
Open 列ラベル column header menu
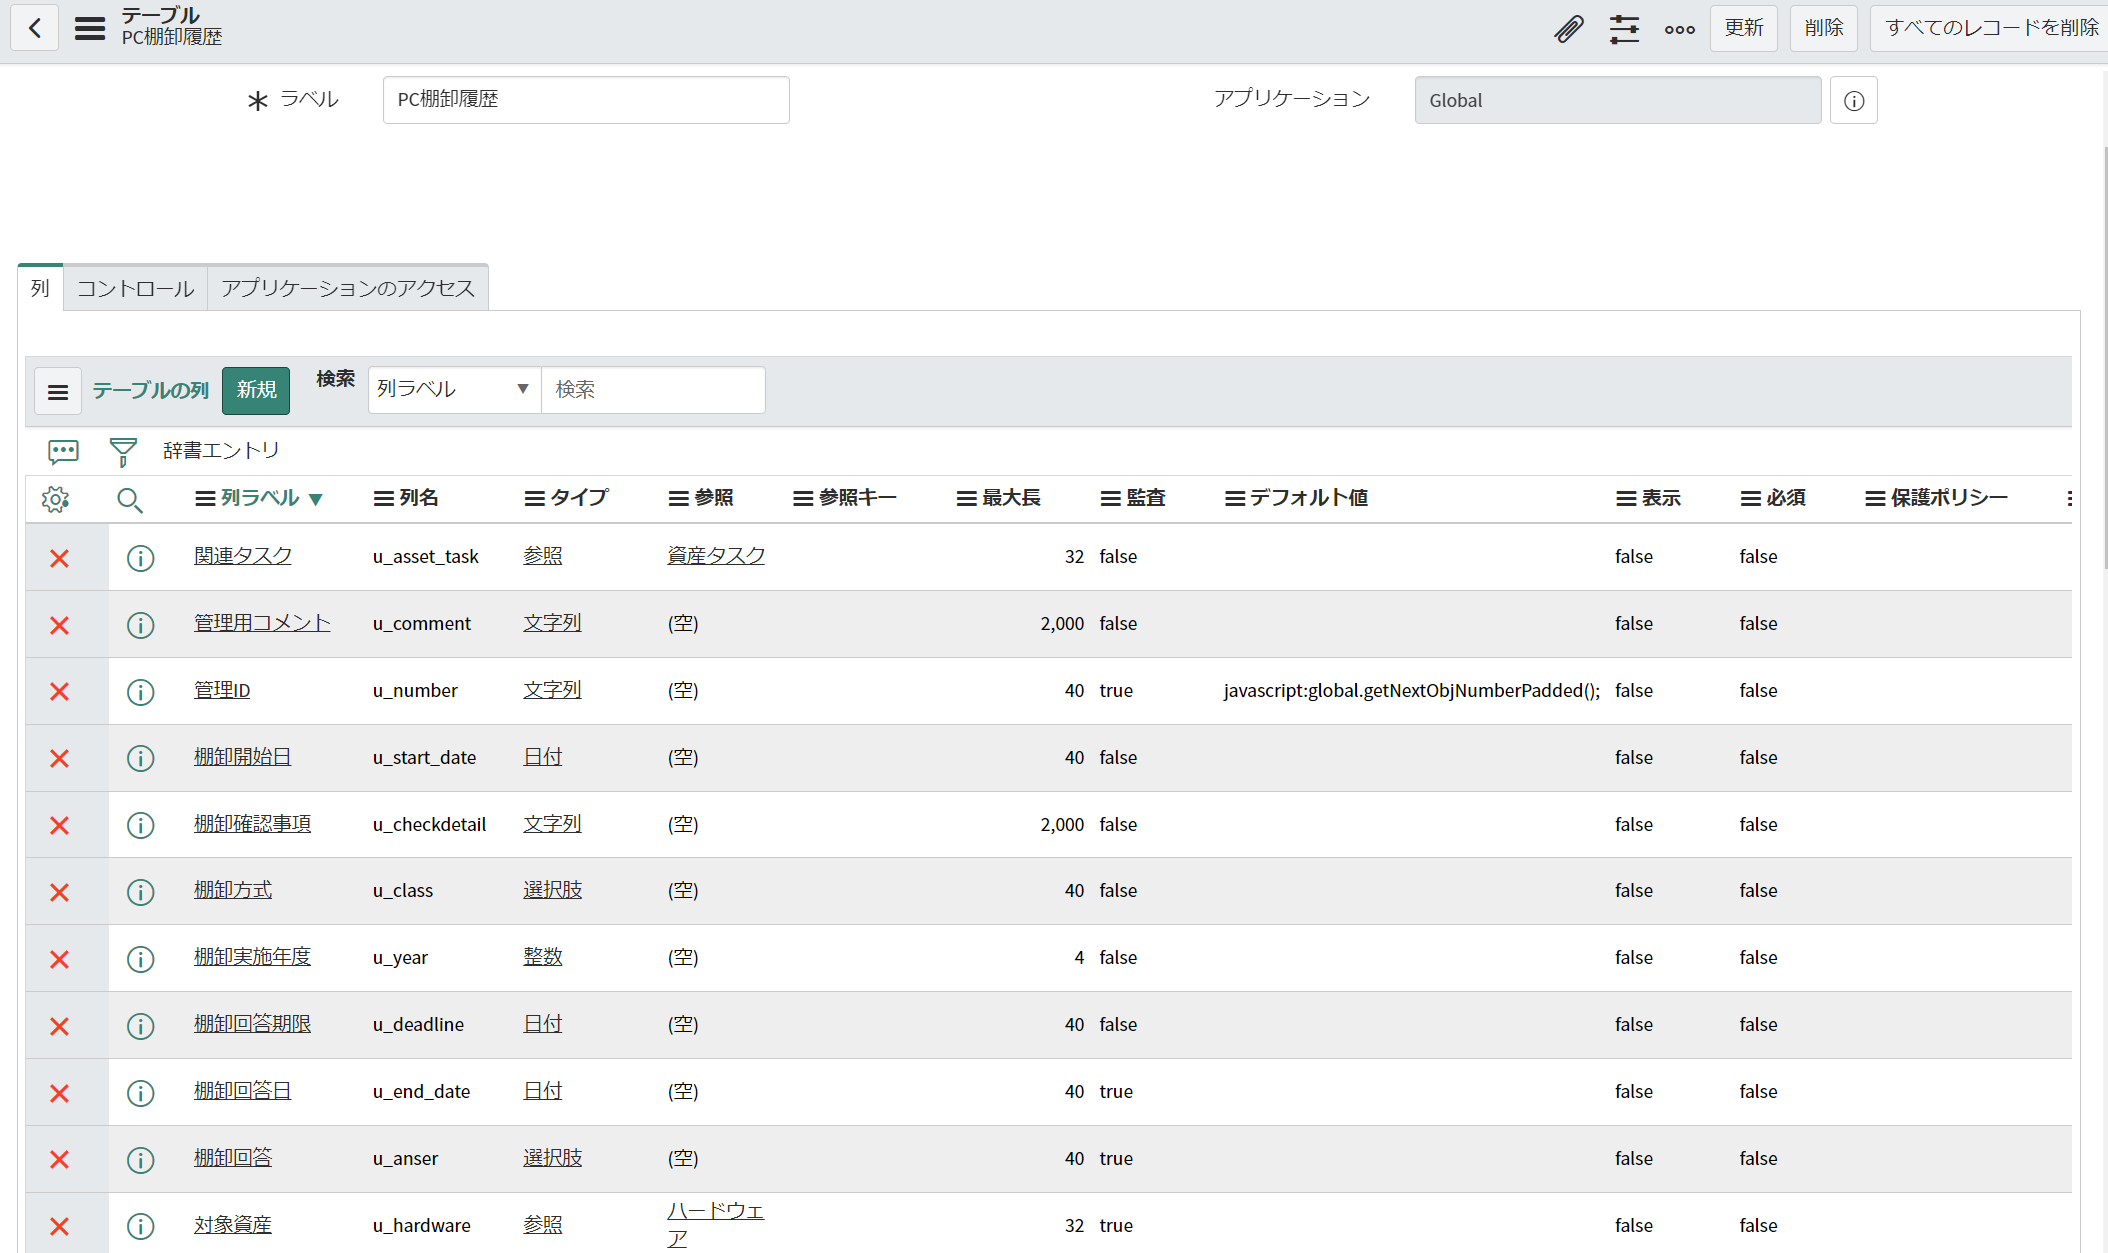point(205,498)
